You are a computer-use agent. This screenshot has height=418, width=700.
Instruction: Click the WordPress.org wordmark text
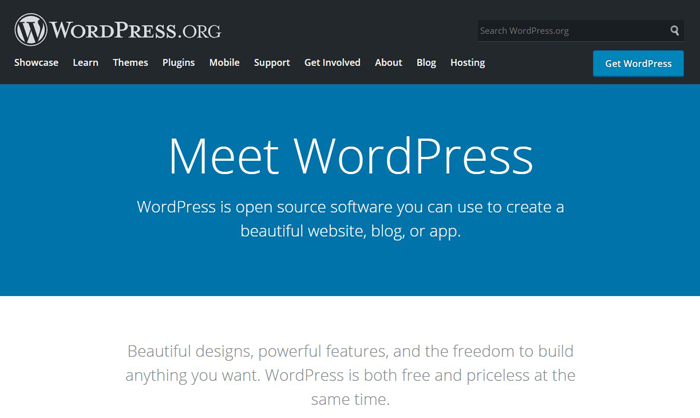click(x=135, y=30)
